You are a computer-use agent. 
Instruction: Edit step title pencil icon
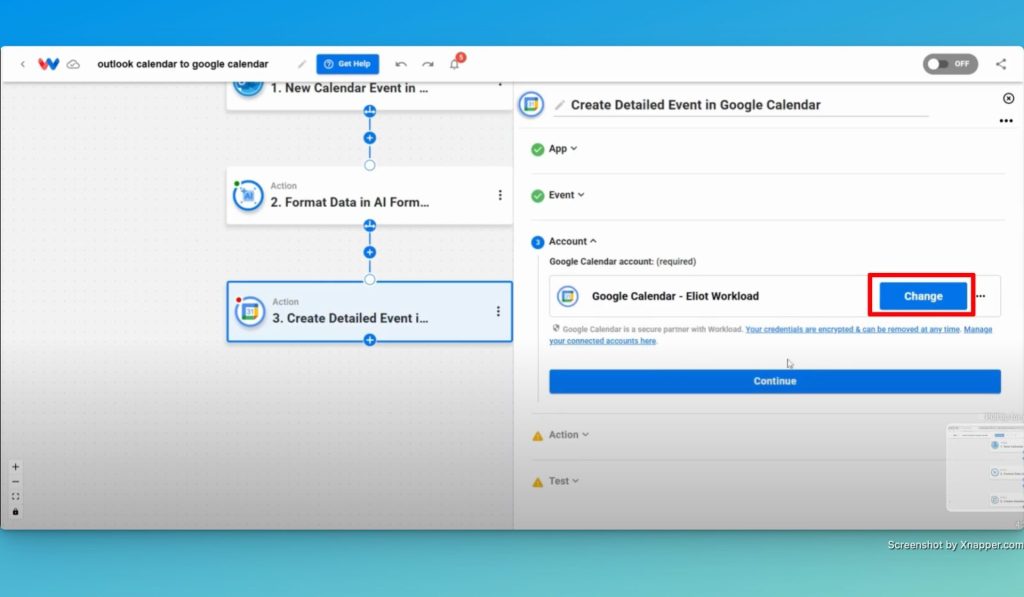click(x=560, y=105)
